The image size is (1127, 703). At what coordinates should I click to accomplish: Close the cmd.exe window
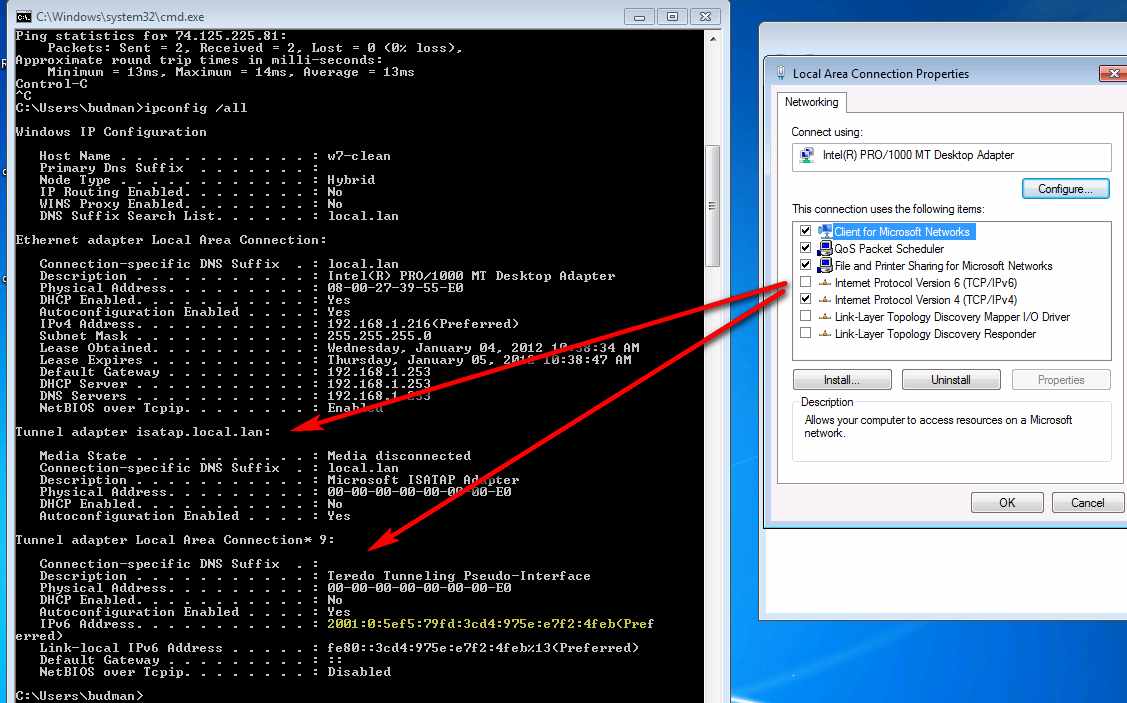(x=706, y=17)
